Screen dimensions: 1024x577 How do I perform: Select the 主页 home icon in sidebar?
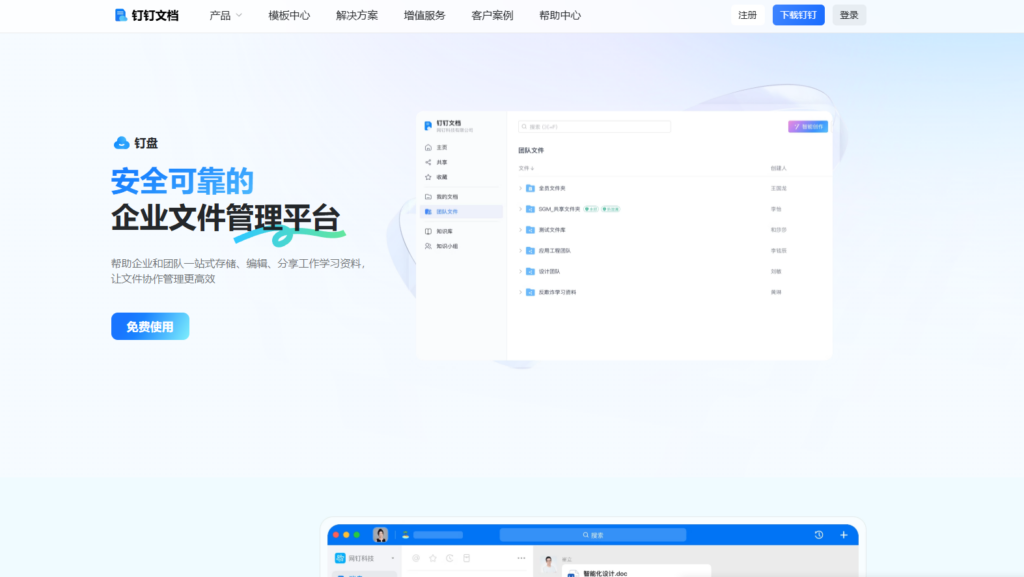coord(427,147)
